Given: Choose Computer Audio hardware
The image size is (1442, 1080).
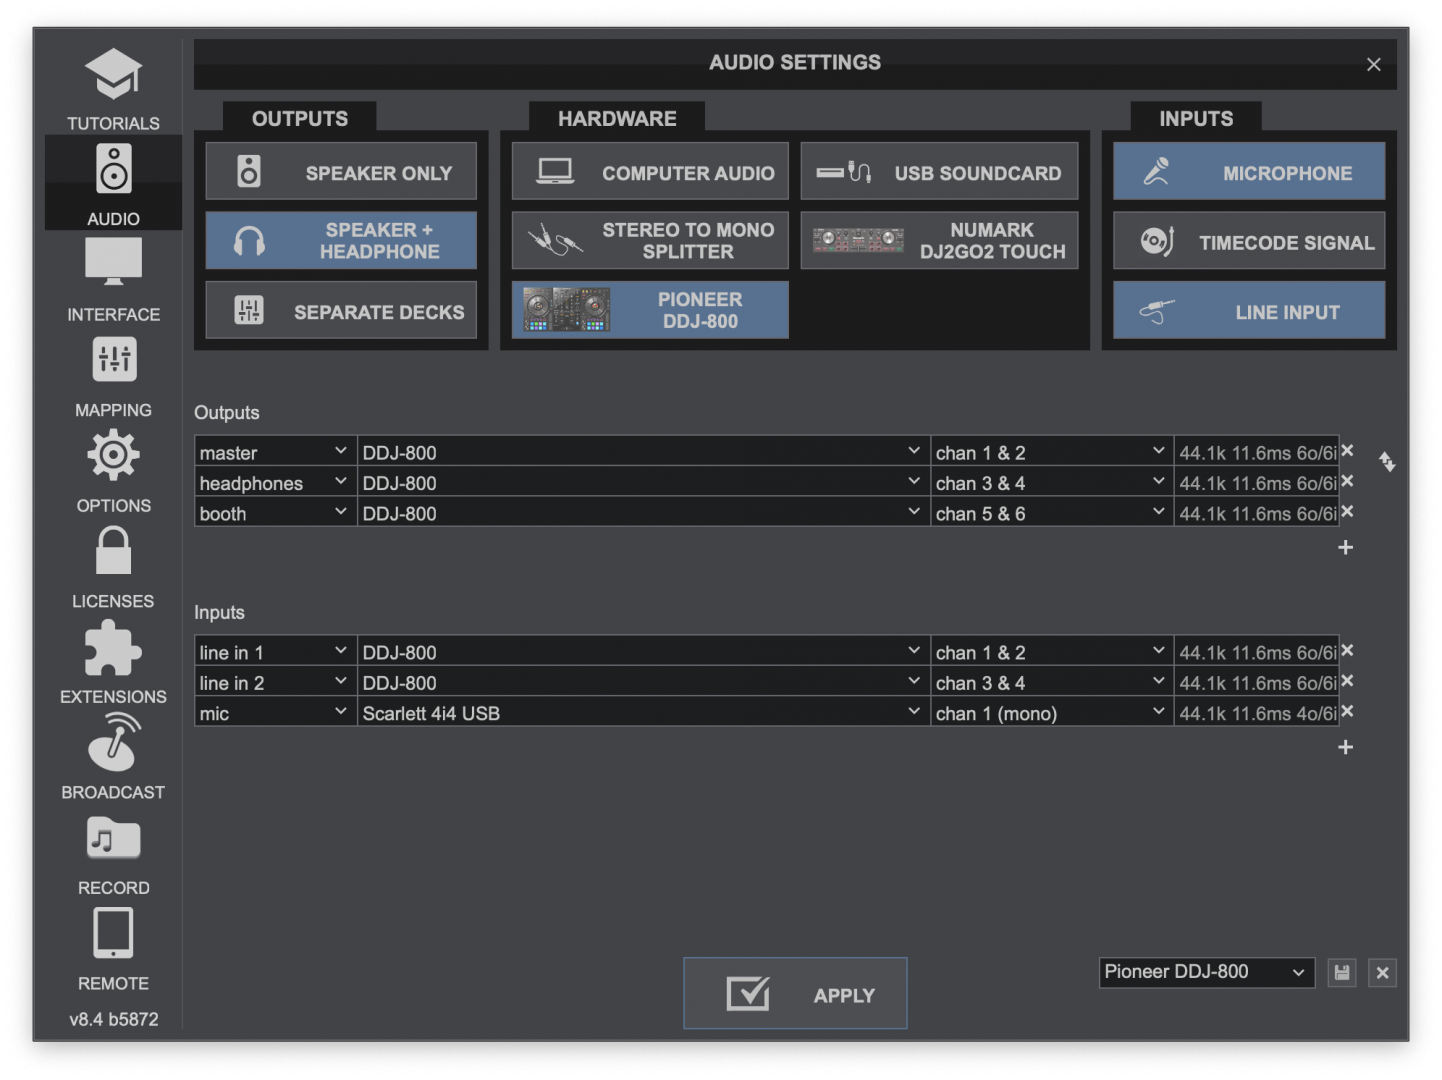Looking at the screenshot, I should pyautogui.click(x=650, y=172).
